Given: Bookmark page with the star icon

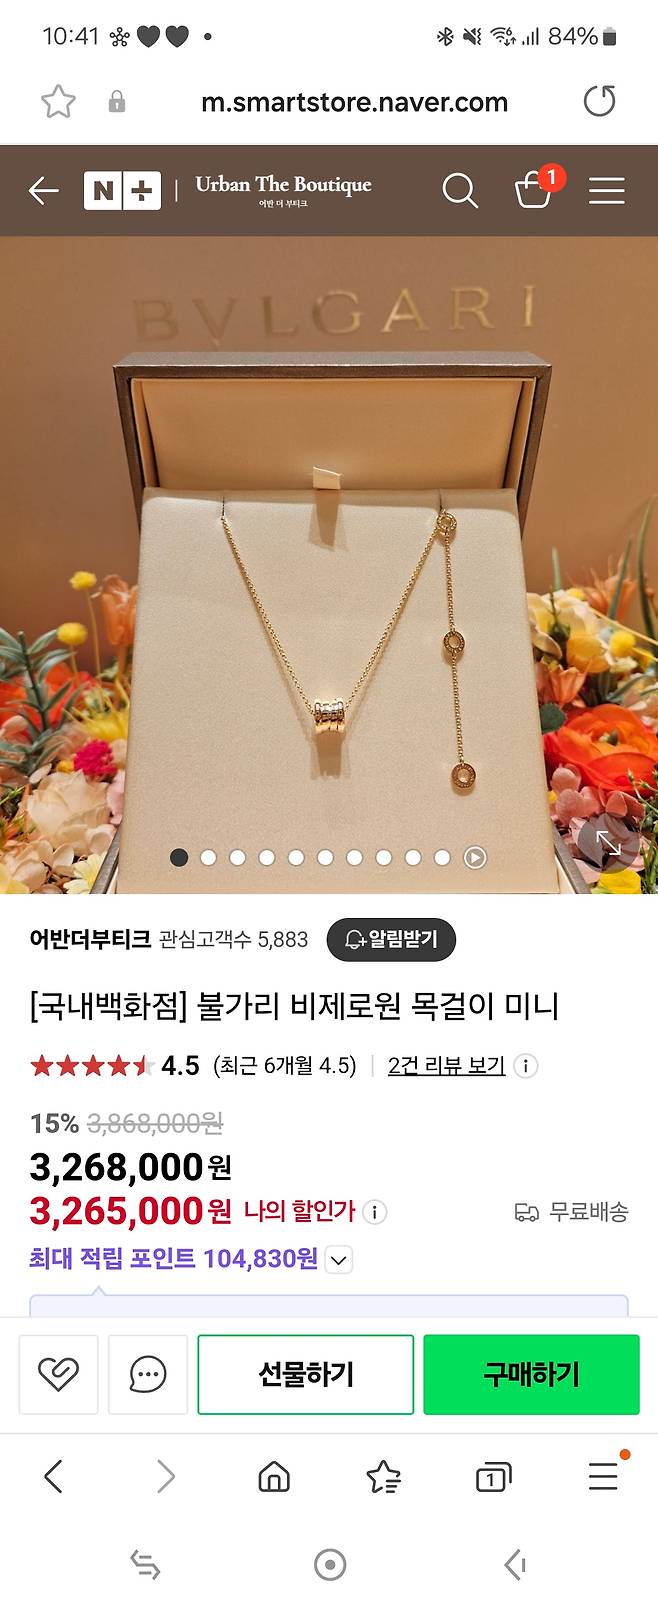Looking at the screenshot, I should [x=58, y=102].
